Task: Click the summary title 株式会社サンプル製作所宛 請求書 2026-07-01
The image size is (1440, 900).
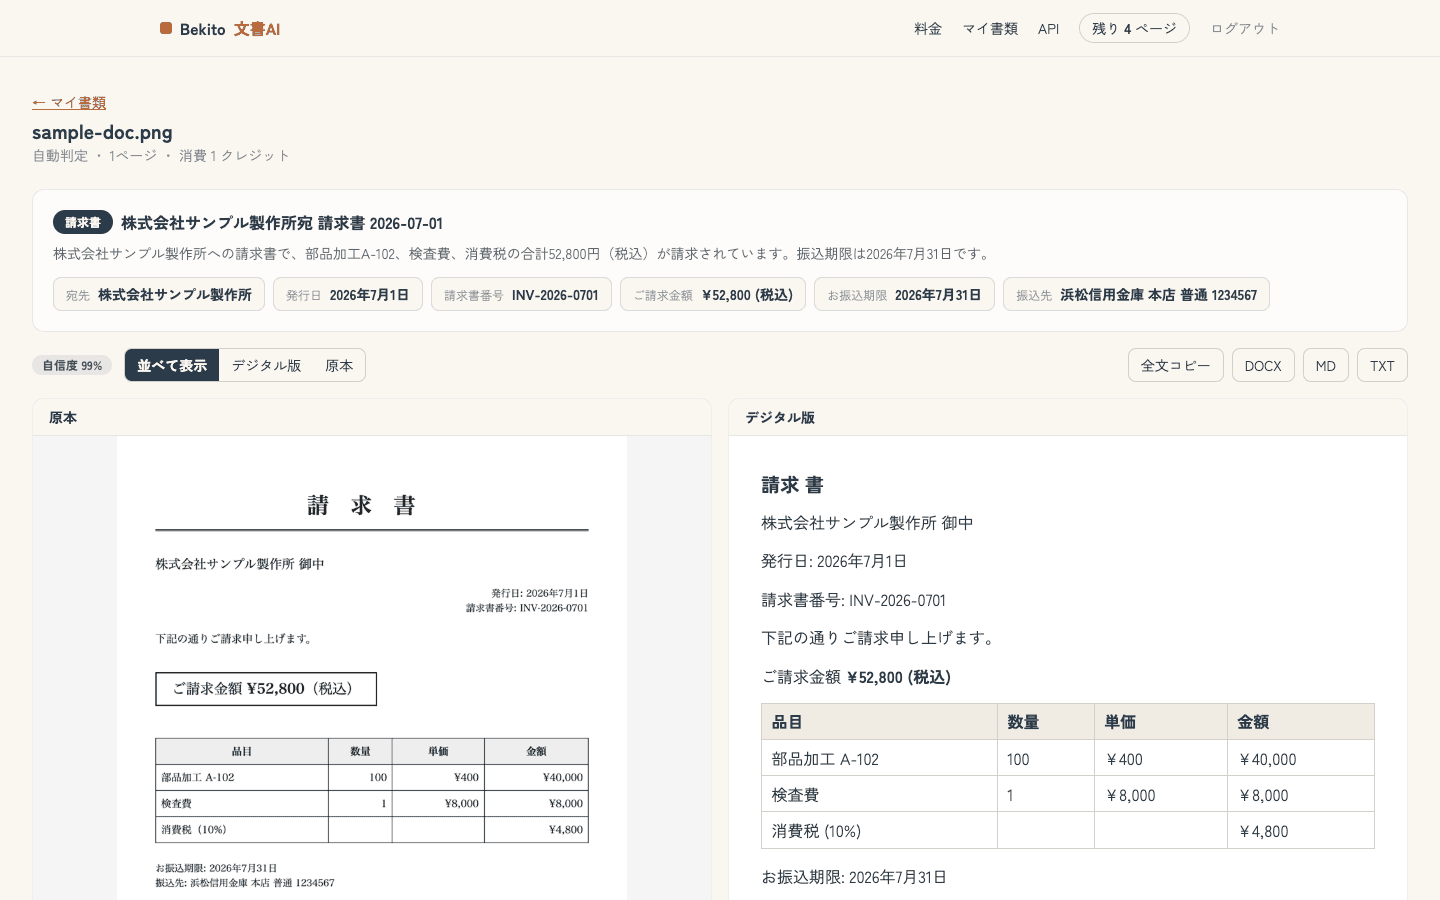Action: (282, 223)
